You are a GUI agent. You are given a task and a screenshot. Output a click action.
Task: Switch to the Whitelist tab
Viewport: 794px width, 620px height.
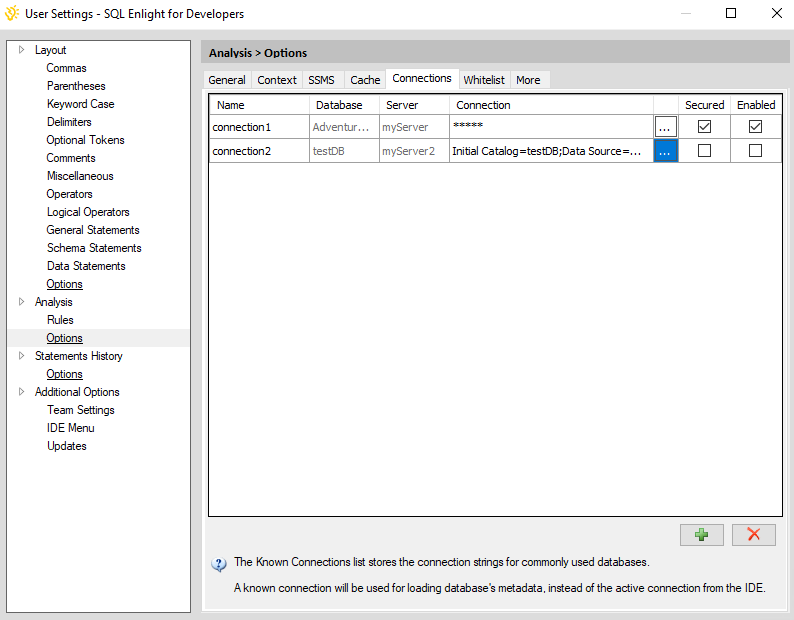pyautogui.click(x=484, y=80)
